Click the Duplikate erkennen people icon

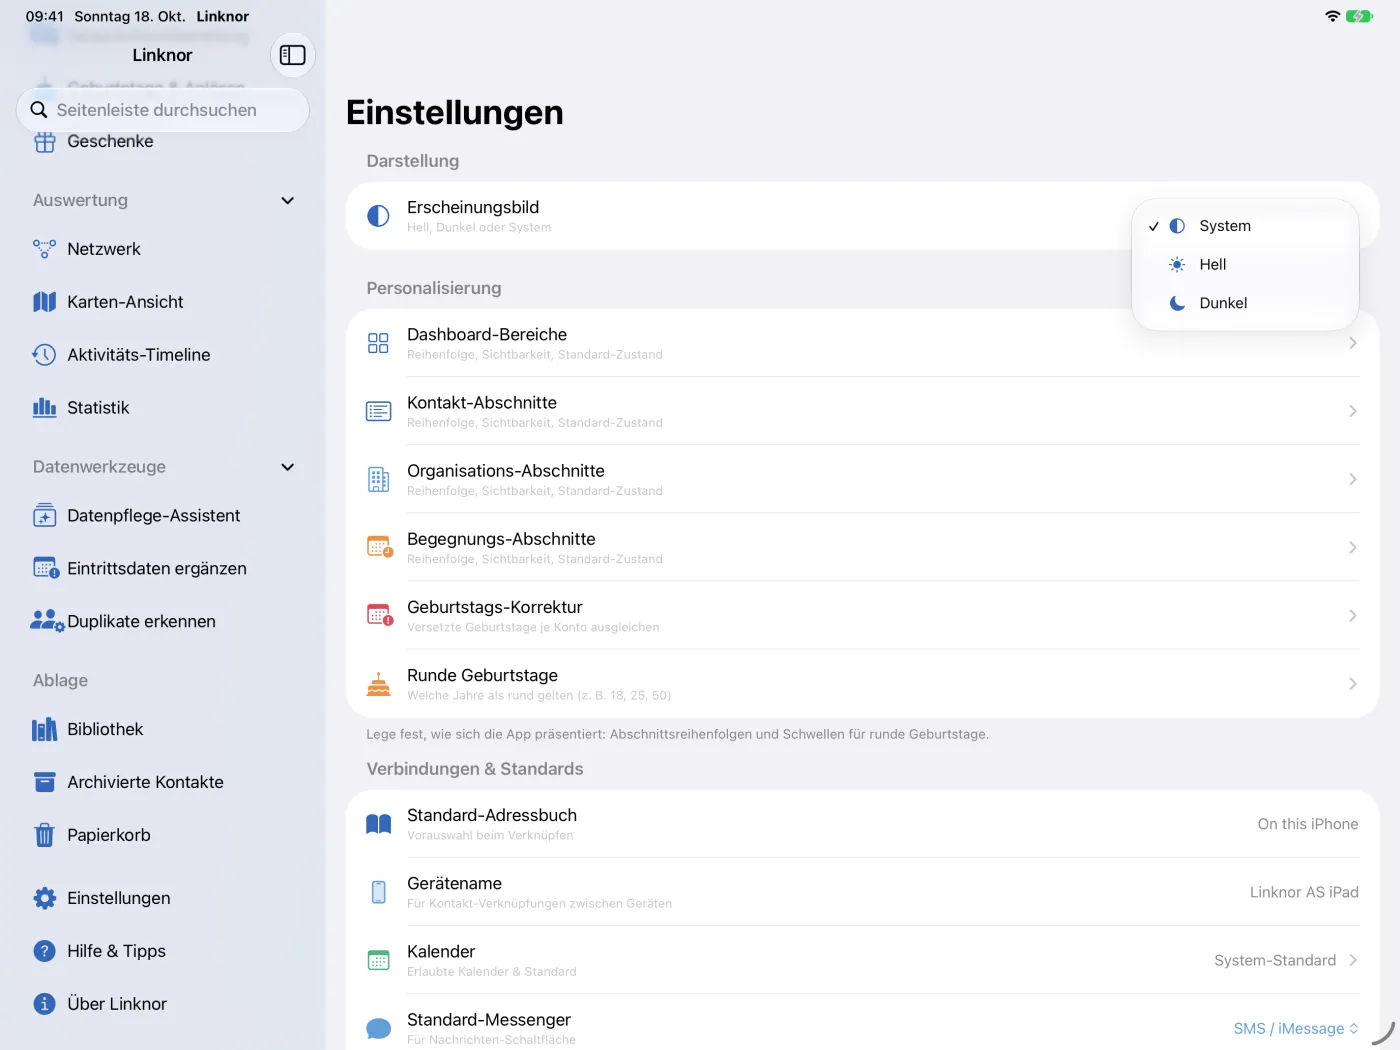(47, 621)
